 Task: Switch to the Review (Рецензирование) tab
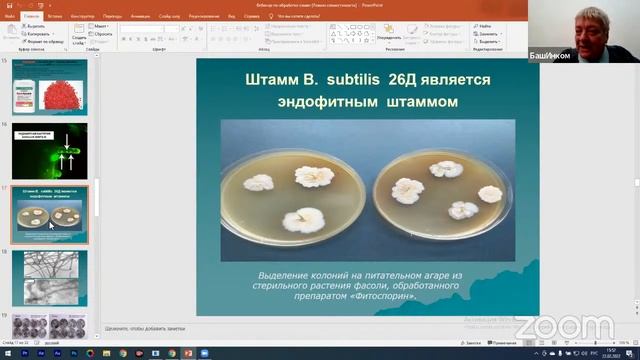[x=204, y=16]
